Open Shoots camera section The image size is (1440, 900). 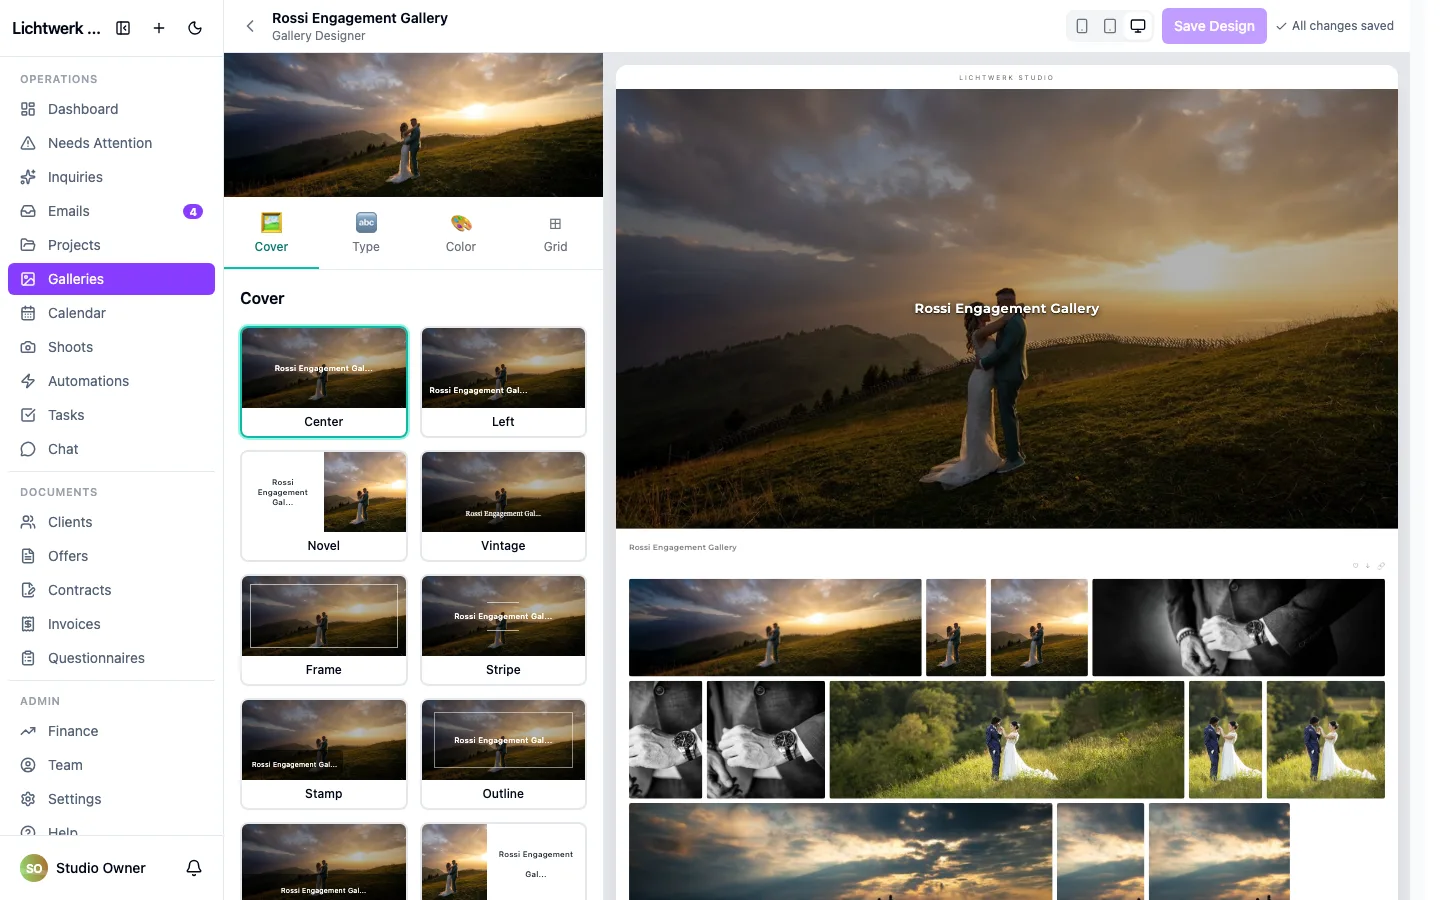tap(111, 347)
